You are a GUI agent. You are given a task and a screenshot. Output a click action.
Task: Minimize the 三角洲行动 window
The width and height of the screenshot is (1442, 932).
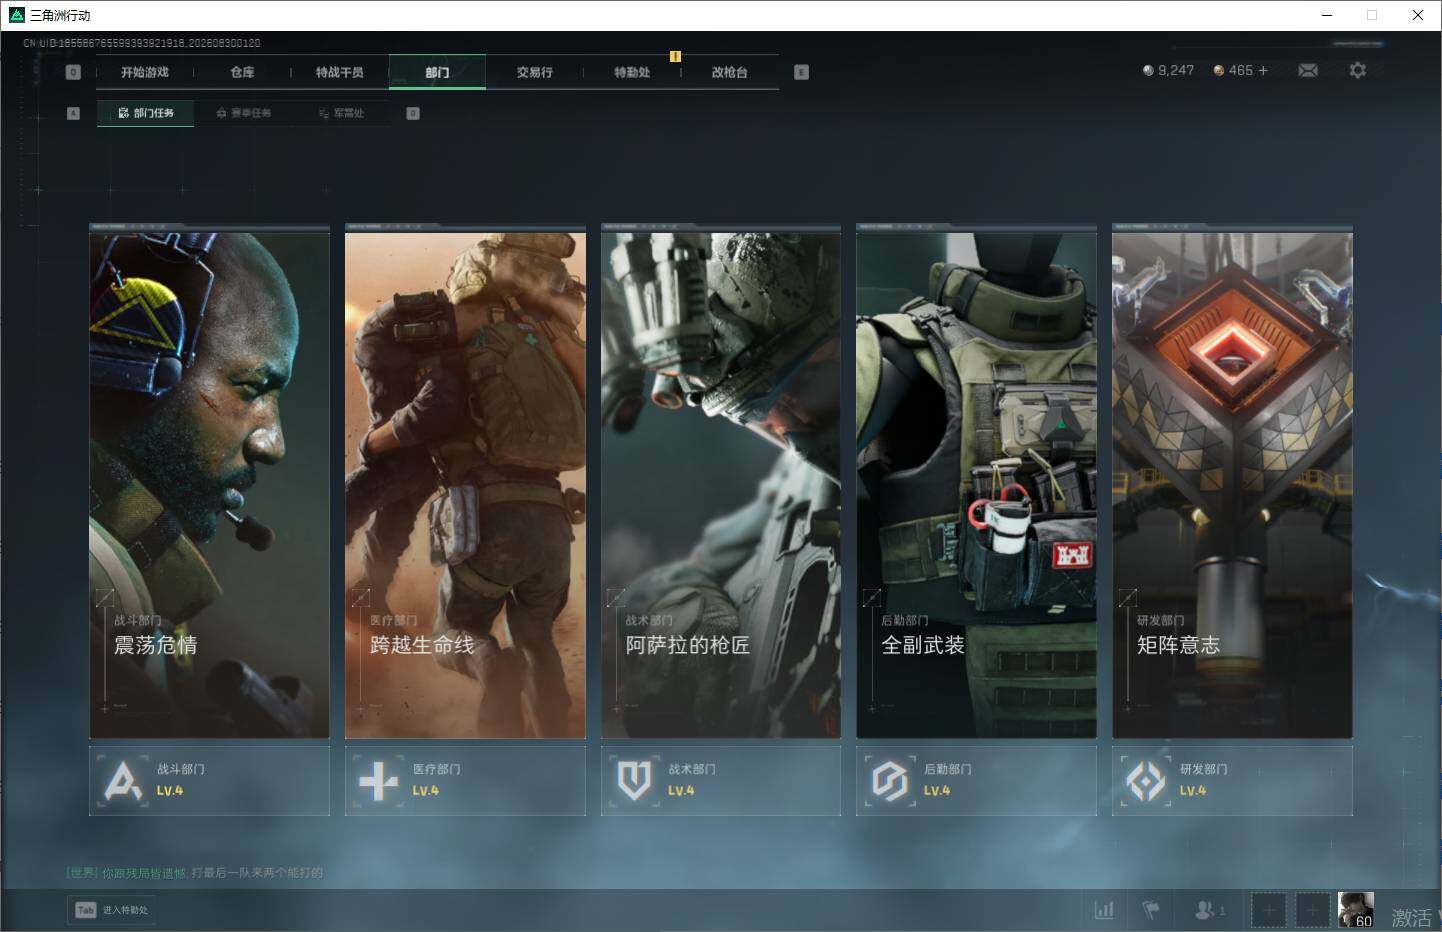pyautogui.click(x=1327, y=15)
